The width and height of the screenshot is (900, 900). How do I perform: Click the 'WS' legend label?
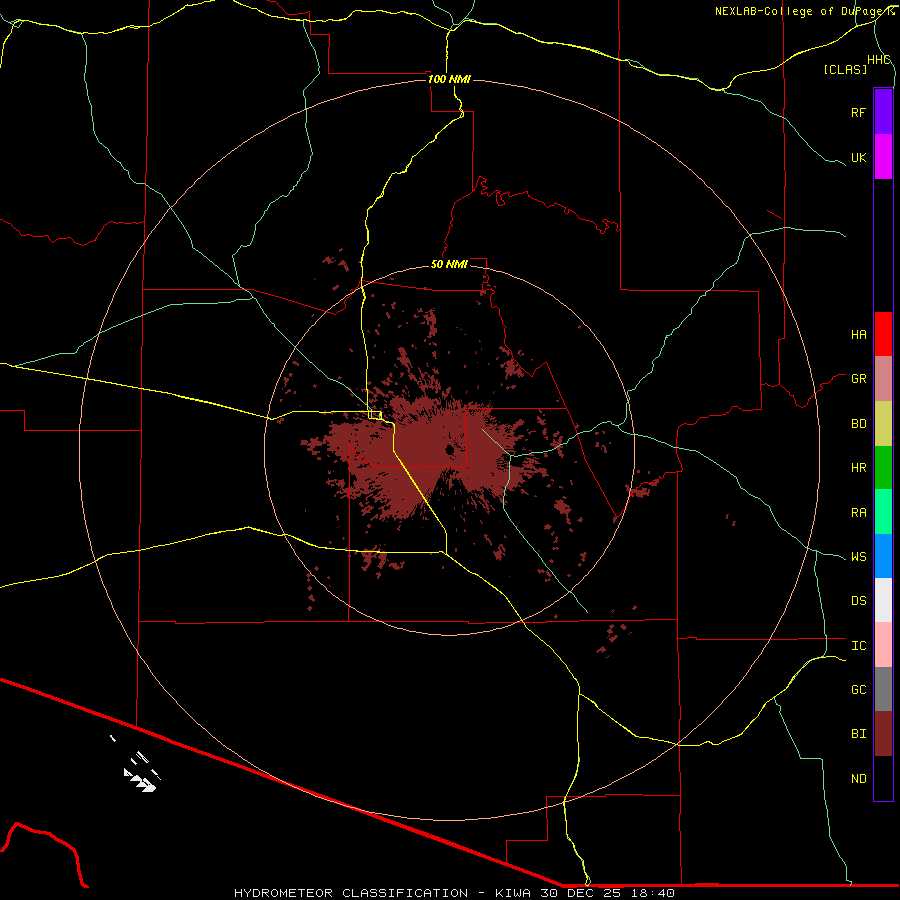point(858,557)
